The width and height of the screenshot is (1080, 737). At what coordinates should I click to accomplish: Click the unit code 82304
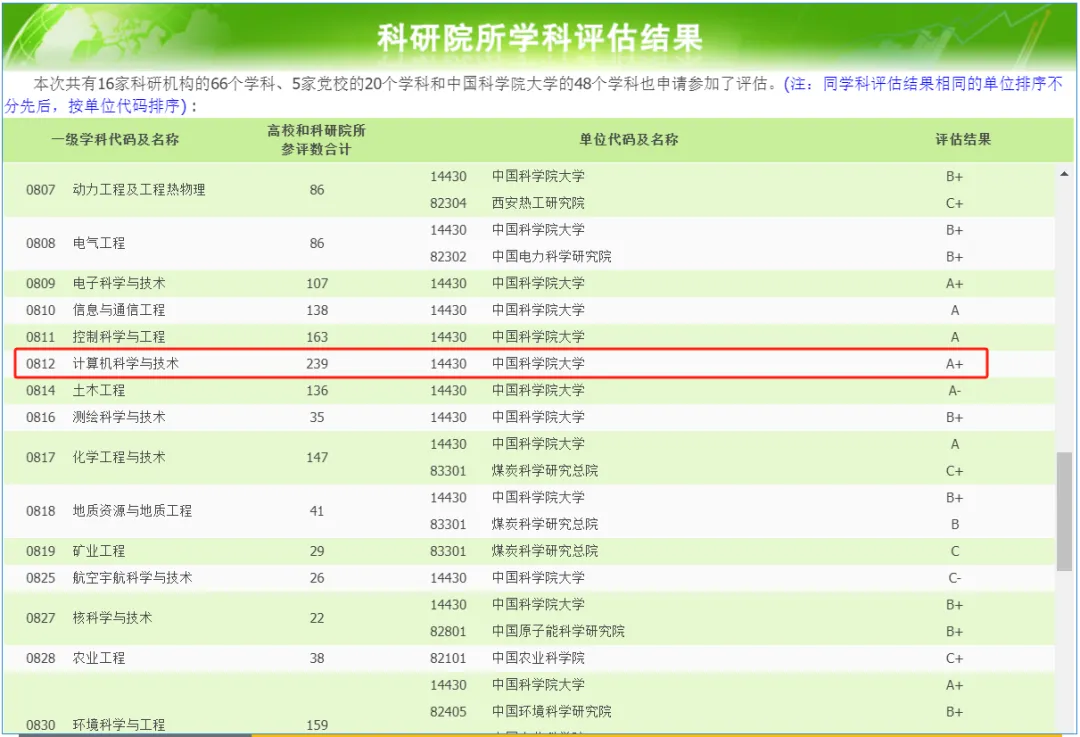448,203
